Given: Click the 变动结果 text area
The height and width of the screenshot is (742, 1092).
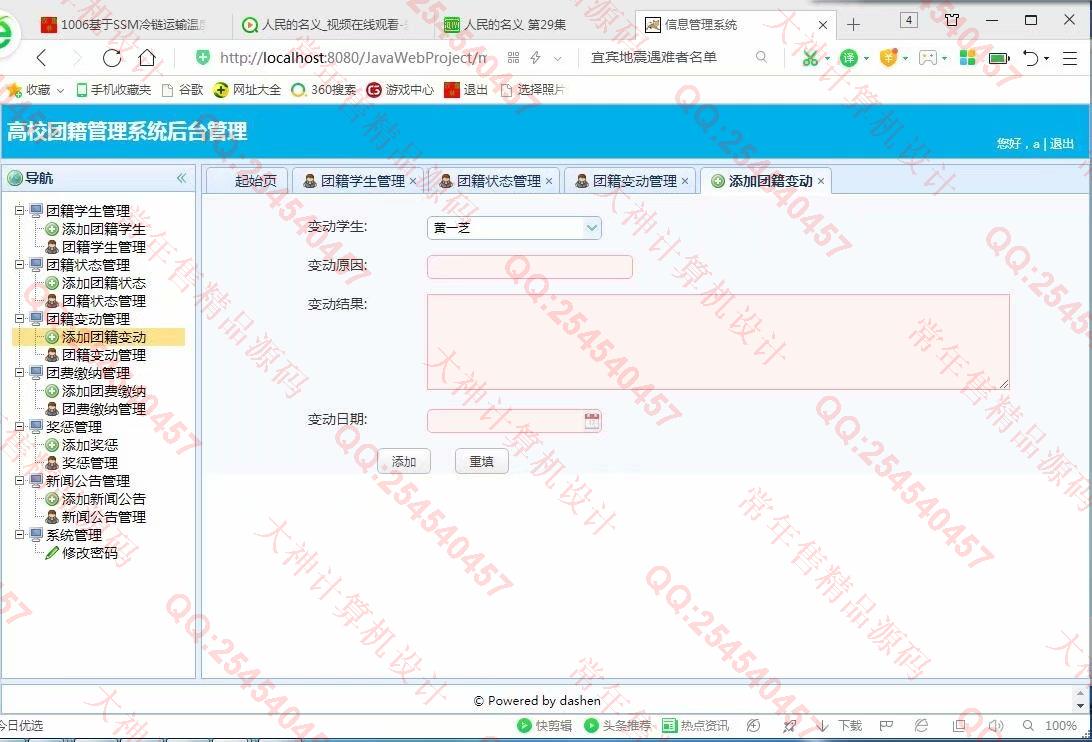Looking at the screenshot, I should [x=718, y=341].
